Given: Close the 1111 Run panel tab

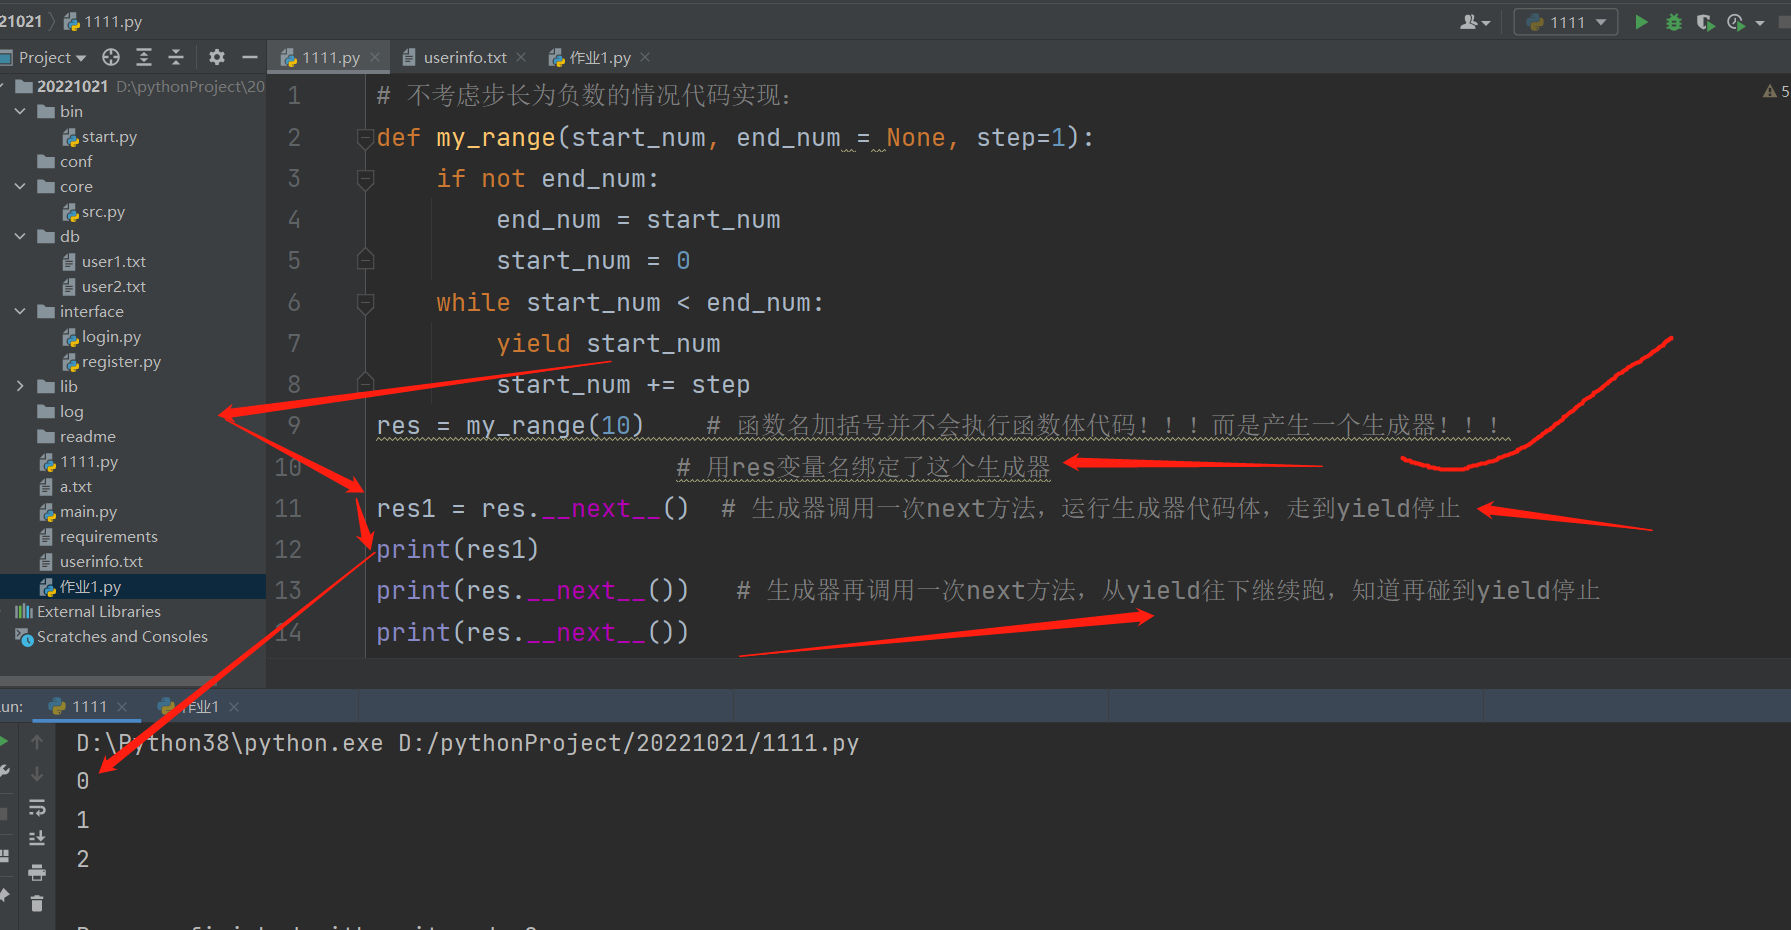Looking at the screenshot, I should point(122,706).
